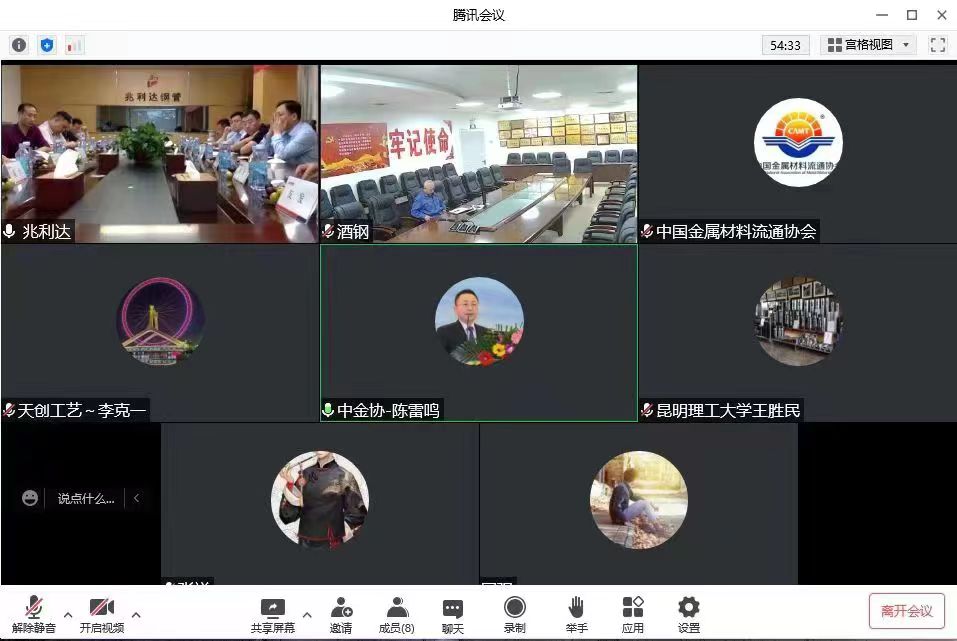Viewport: 957px width, 641px height.
Task: Expand the video options arrow beside 开启视频
Action: (136, 615)
